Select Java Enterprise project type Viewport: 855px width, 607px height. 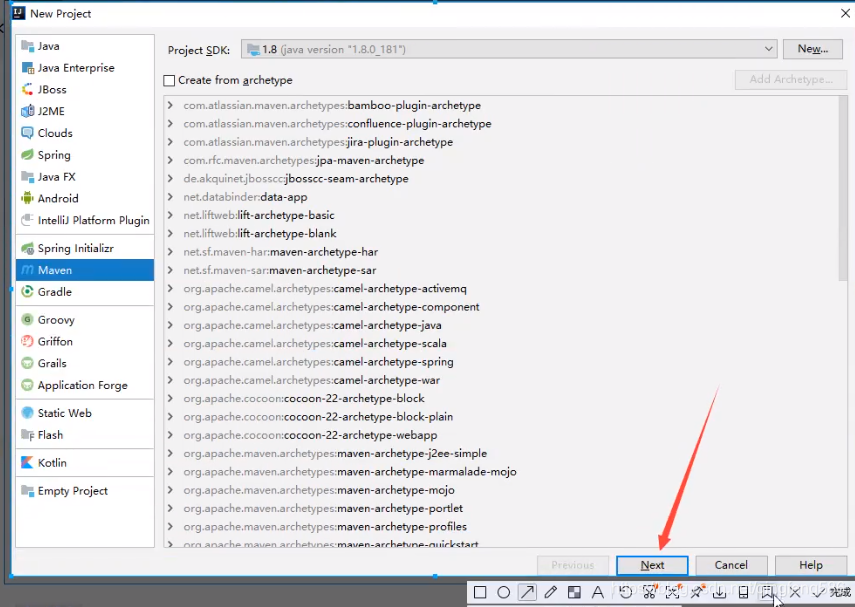click(85, 68)
